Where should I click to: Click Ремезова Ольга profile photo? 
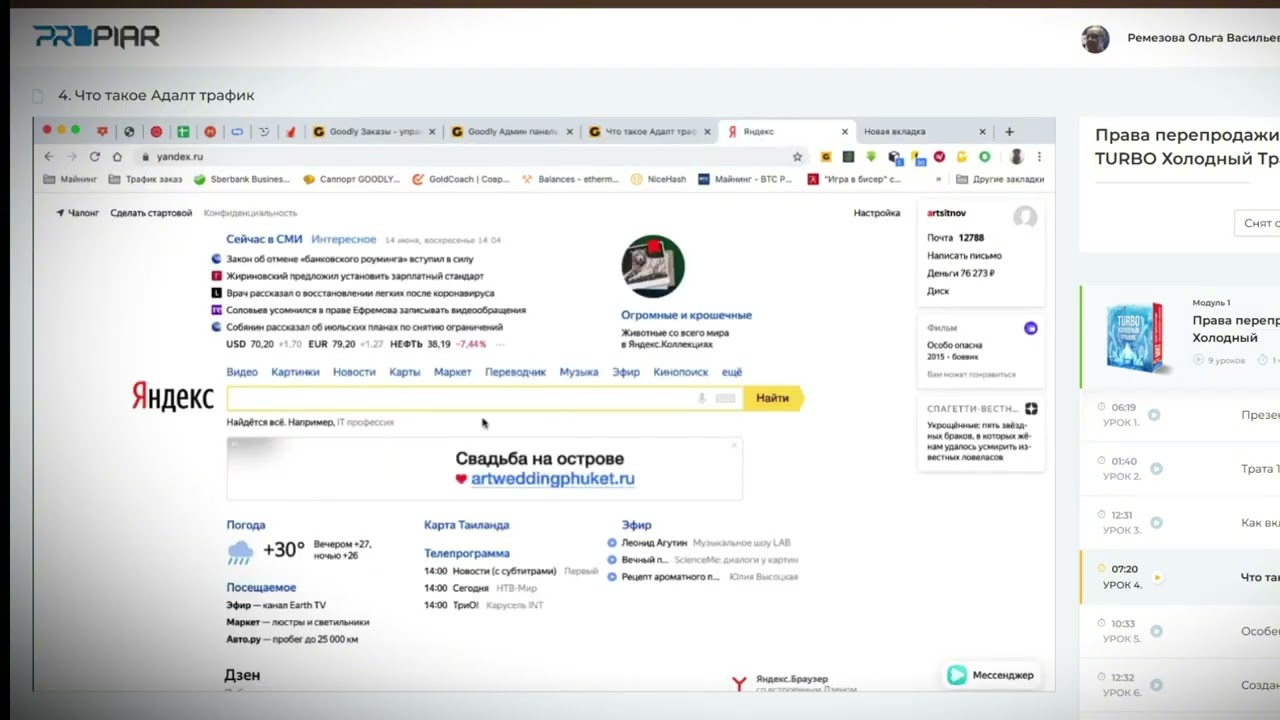point(1095,39)
